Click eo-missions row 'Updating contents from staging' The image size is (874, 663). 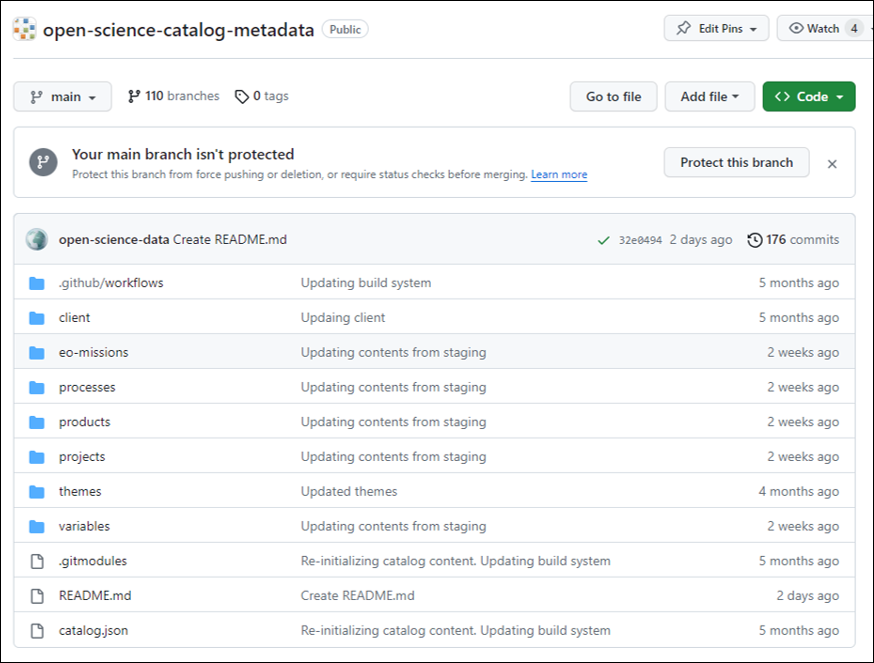point(394,352)
